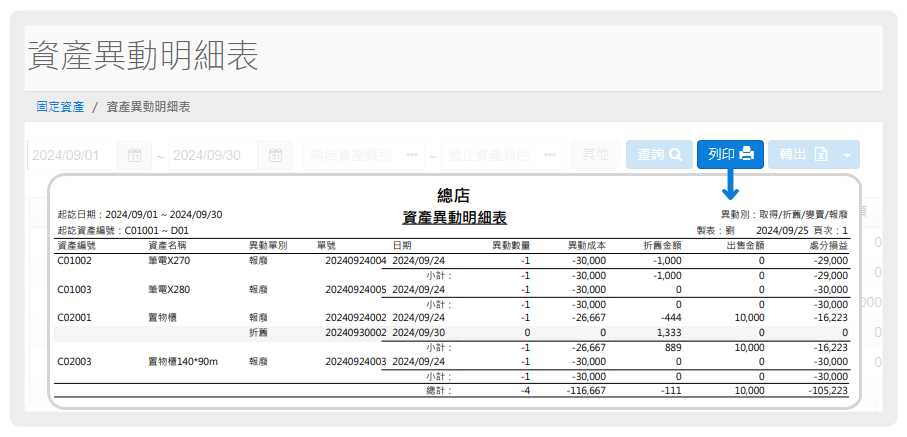Open the 開始資產類別 lookup ellipsis
This screenshot has width=907, height=437.
point(412,155)
